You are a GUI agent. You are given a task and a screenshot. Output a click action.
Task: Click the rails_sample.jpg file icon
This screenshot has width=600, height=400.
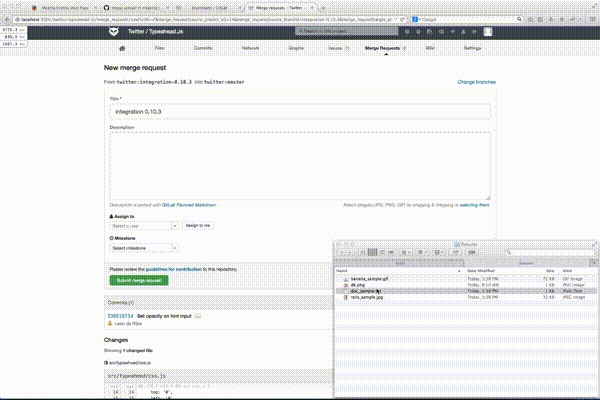(x=344, y=297)
